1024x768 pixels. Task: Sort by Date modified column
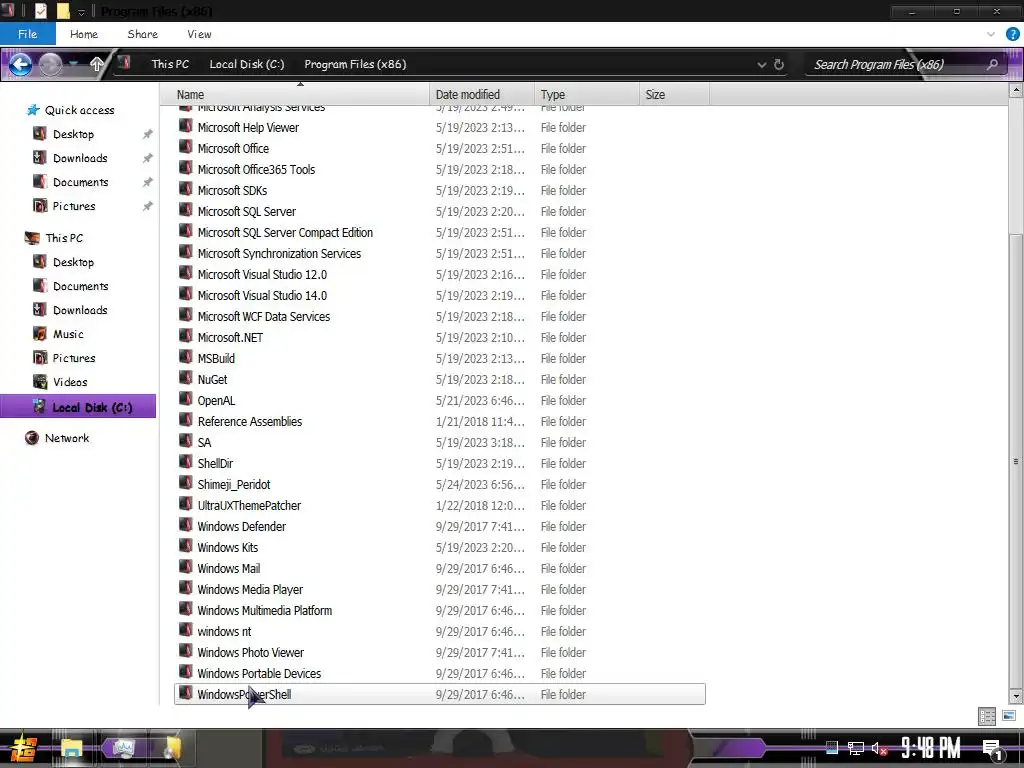pos(482,95)
